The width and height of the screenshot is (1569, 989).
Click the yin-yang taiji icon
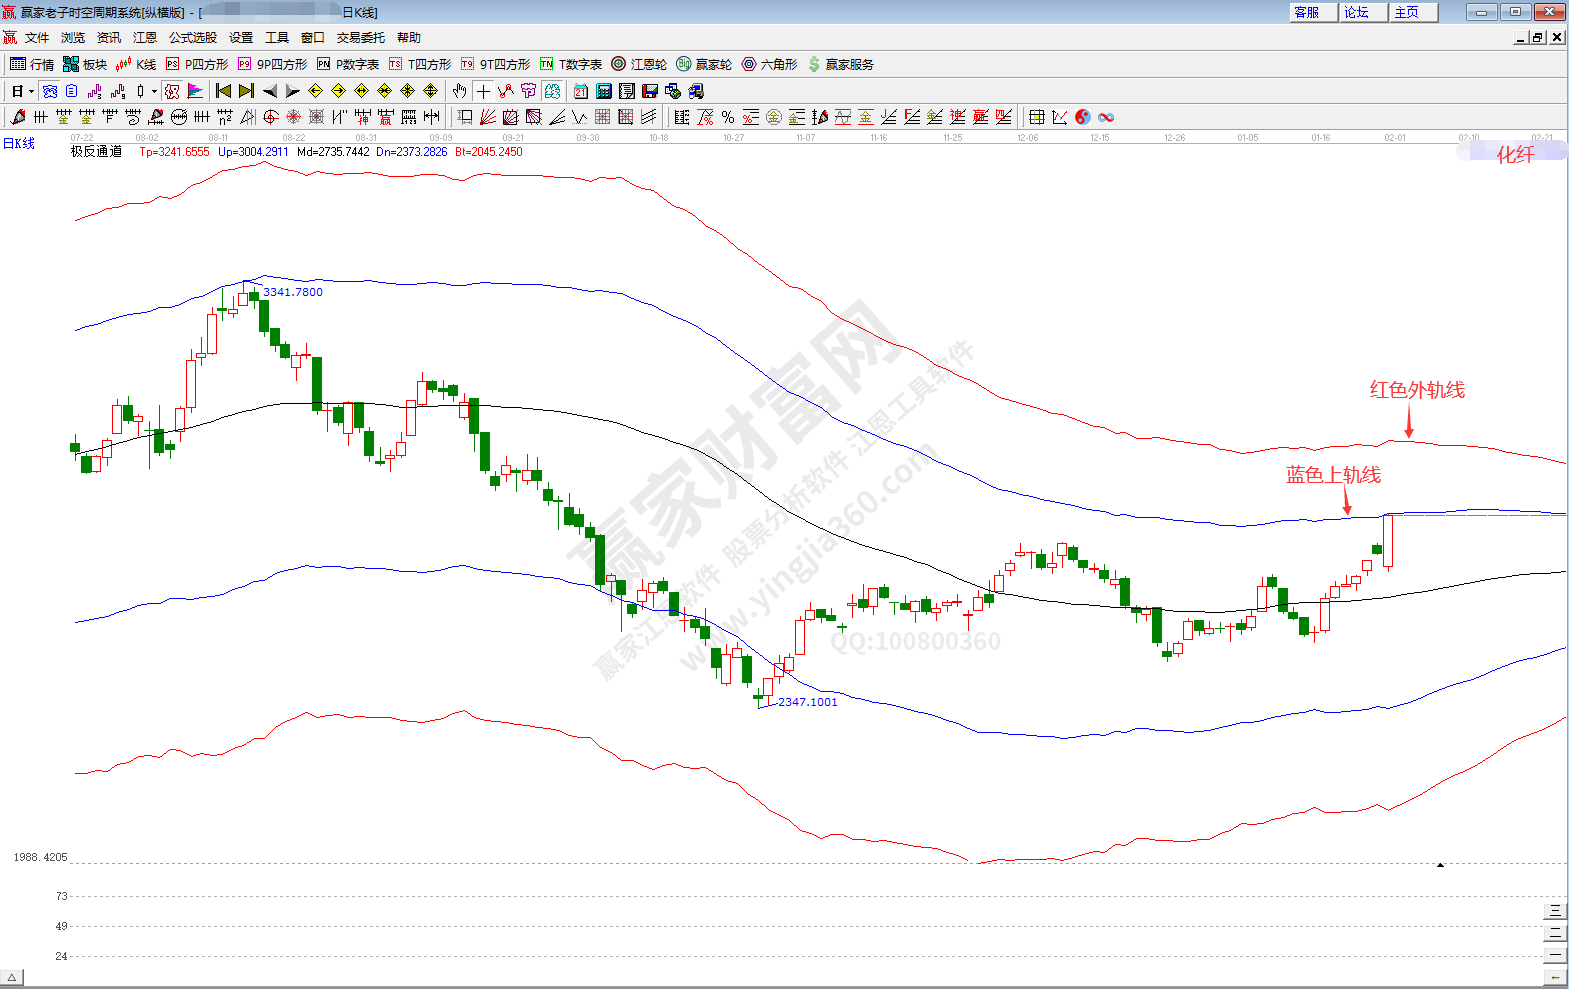coord(1083,117)
